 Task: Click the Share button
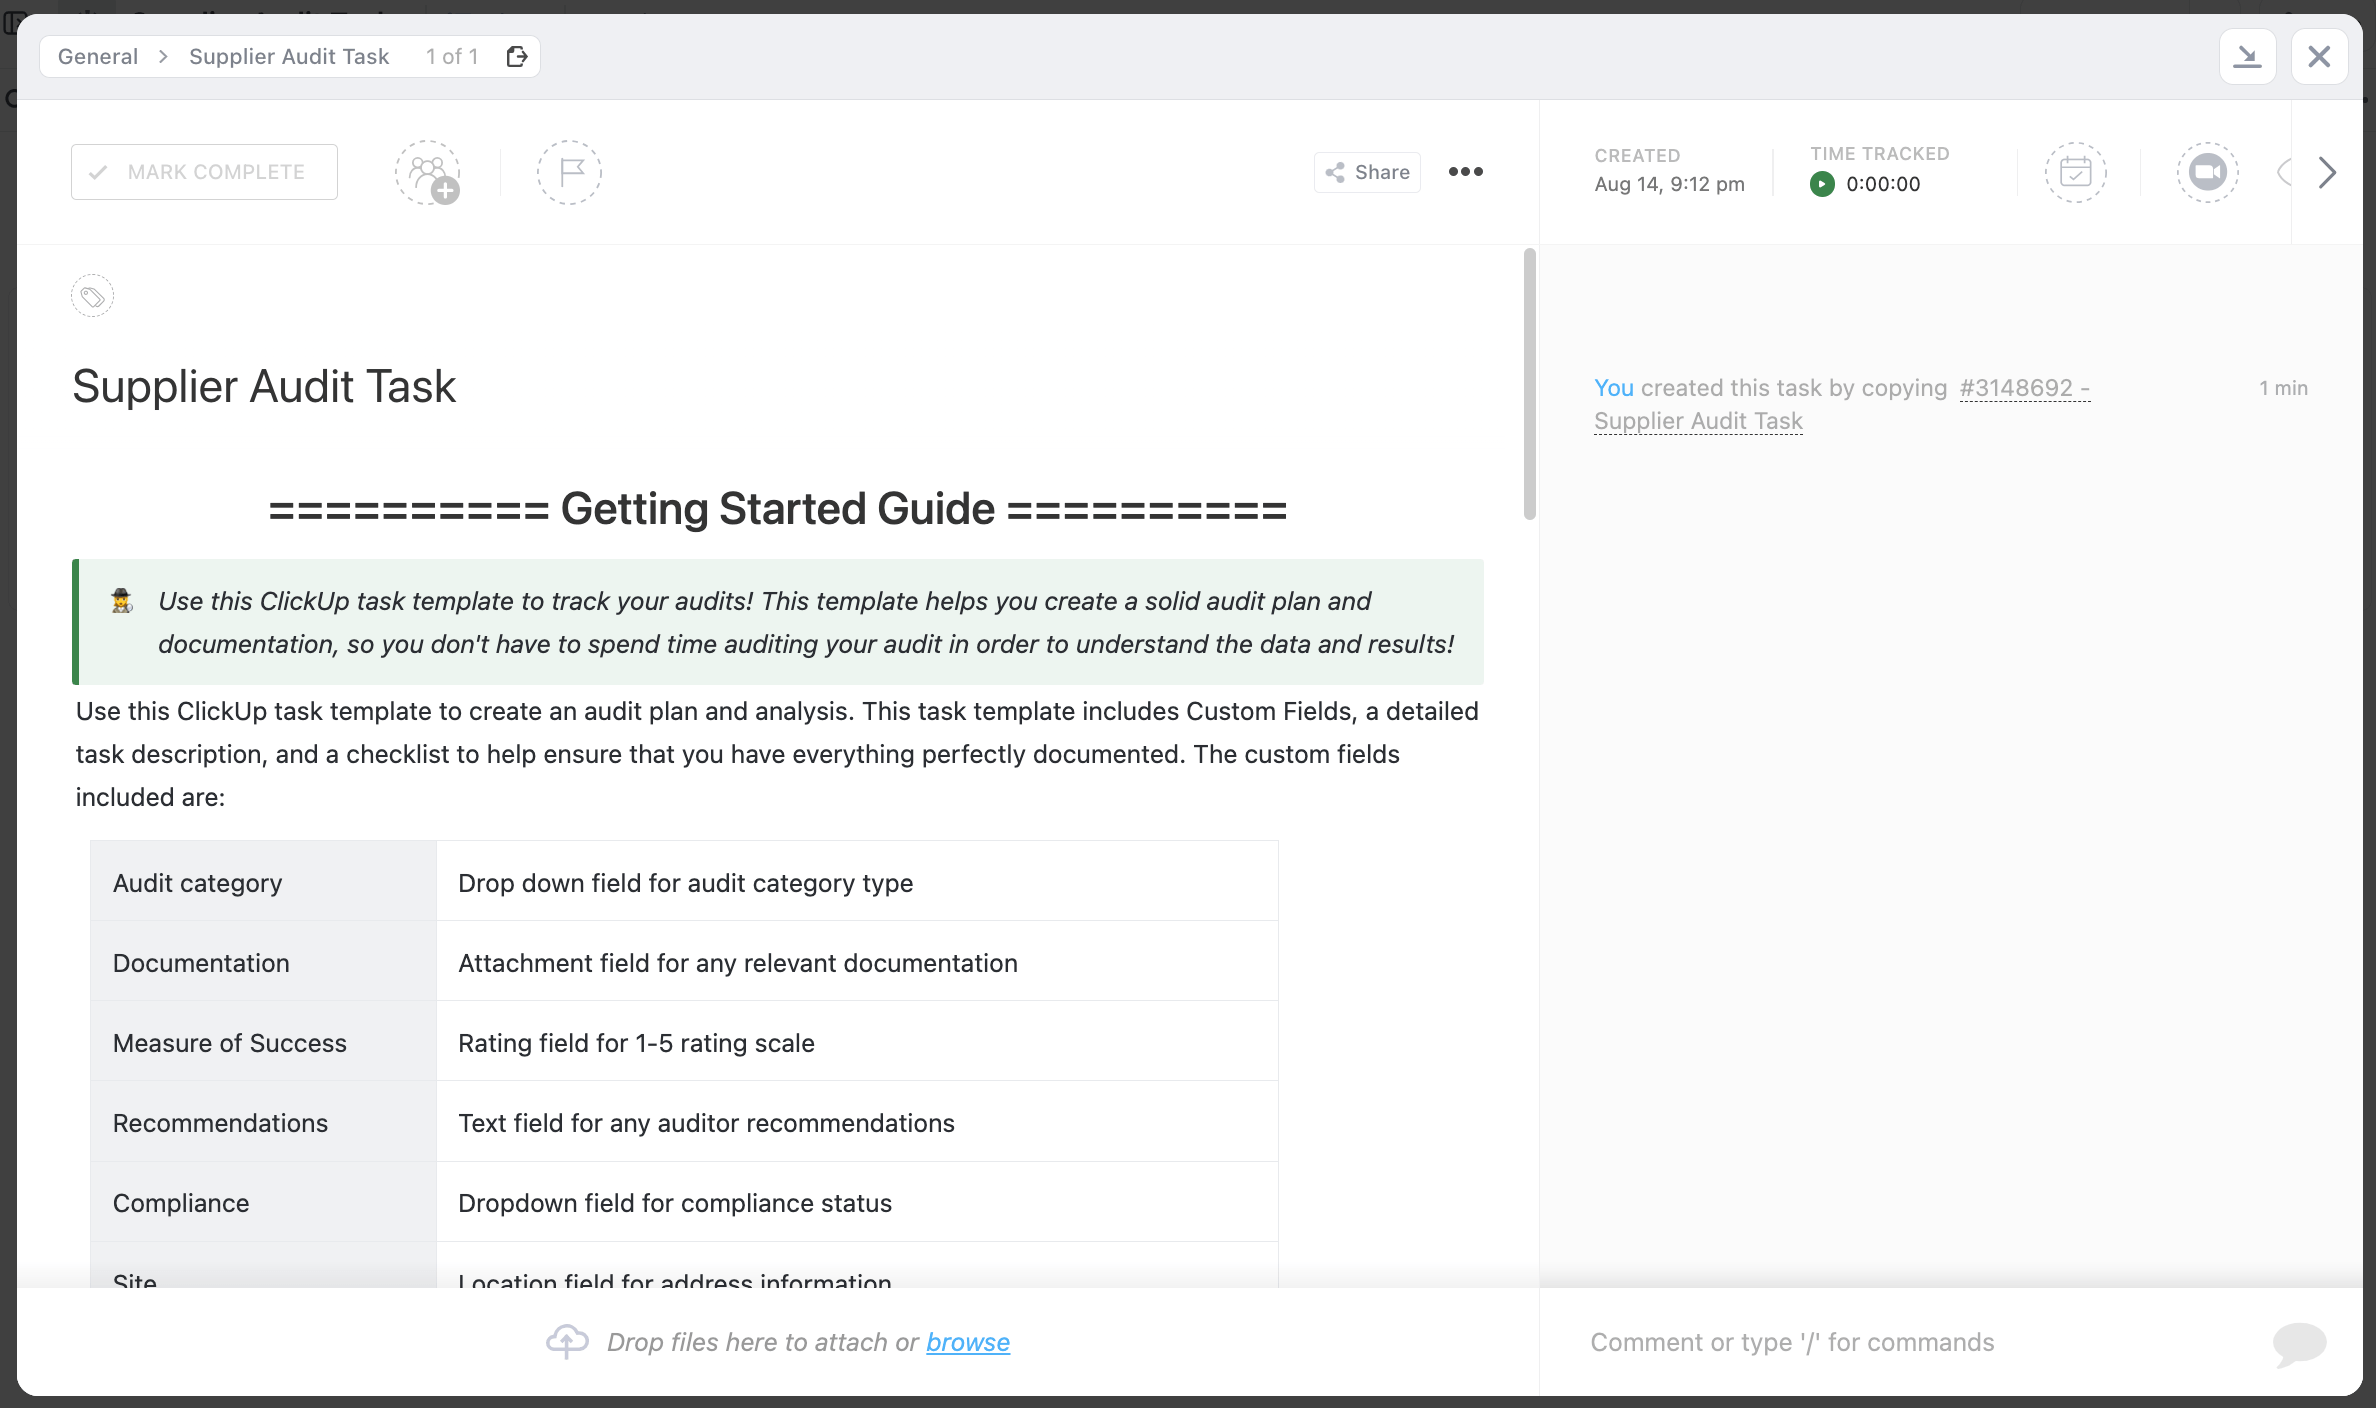pos(1367,172)
